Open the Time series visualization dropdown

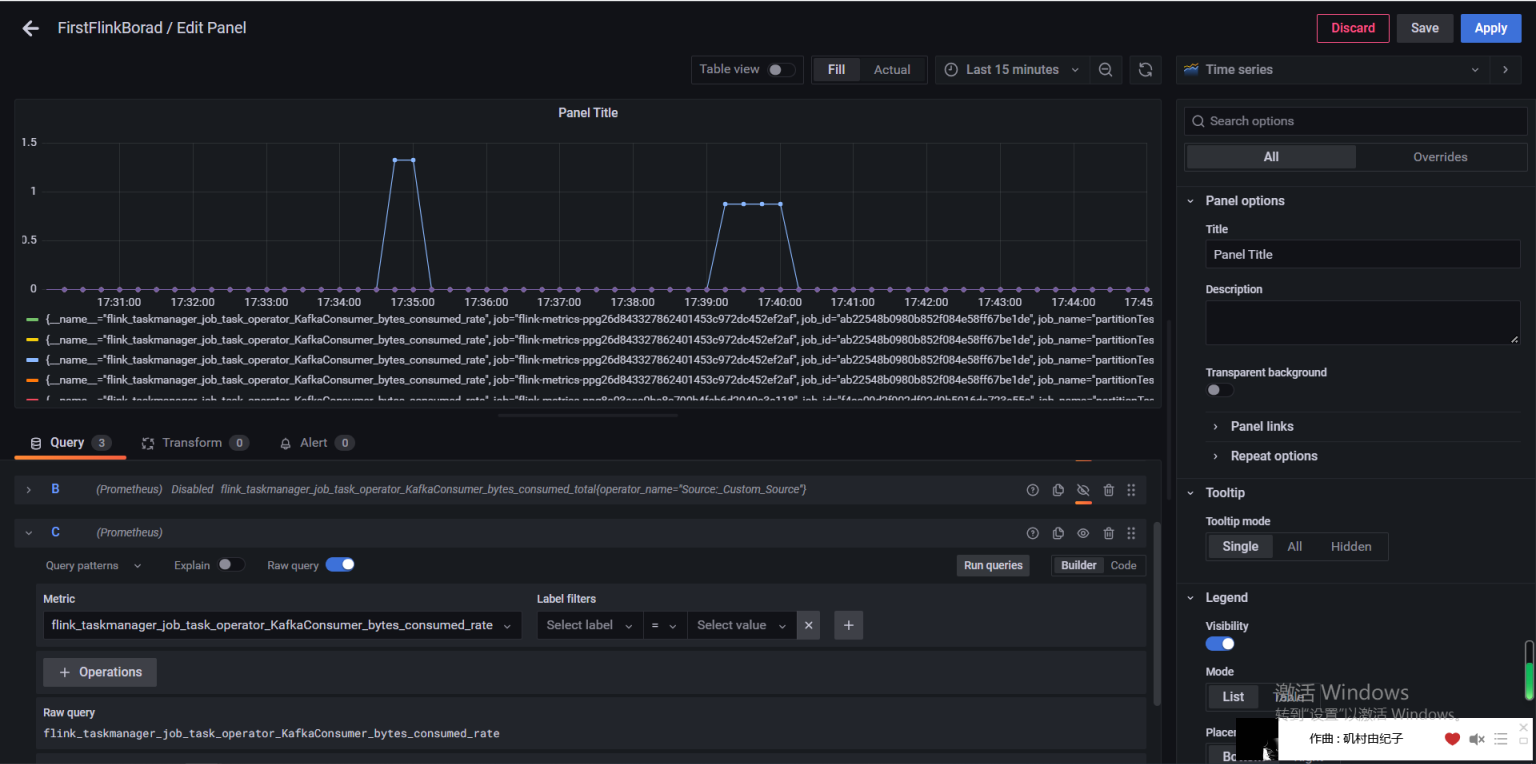1332,70
